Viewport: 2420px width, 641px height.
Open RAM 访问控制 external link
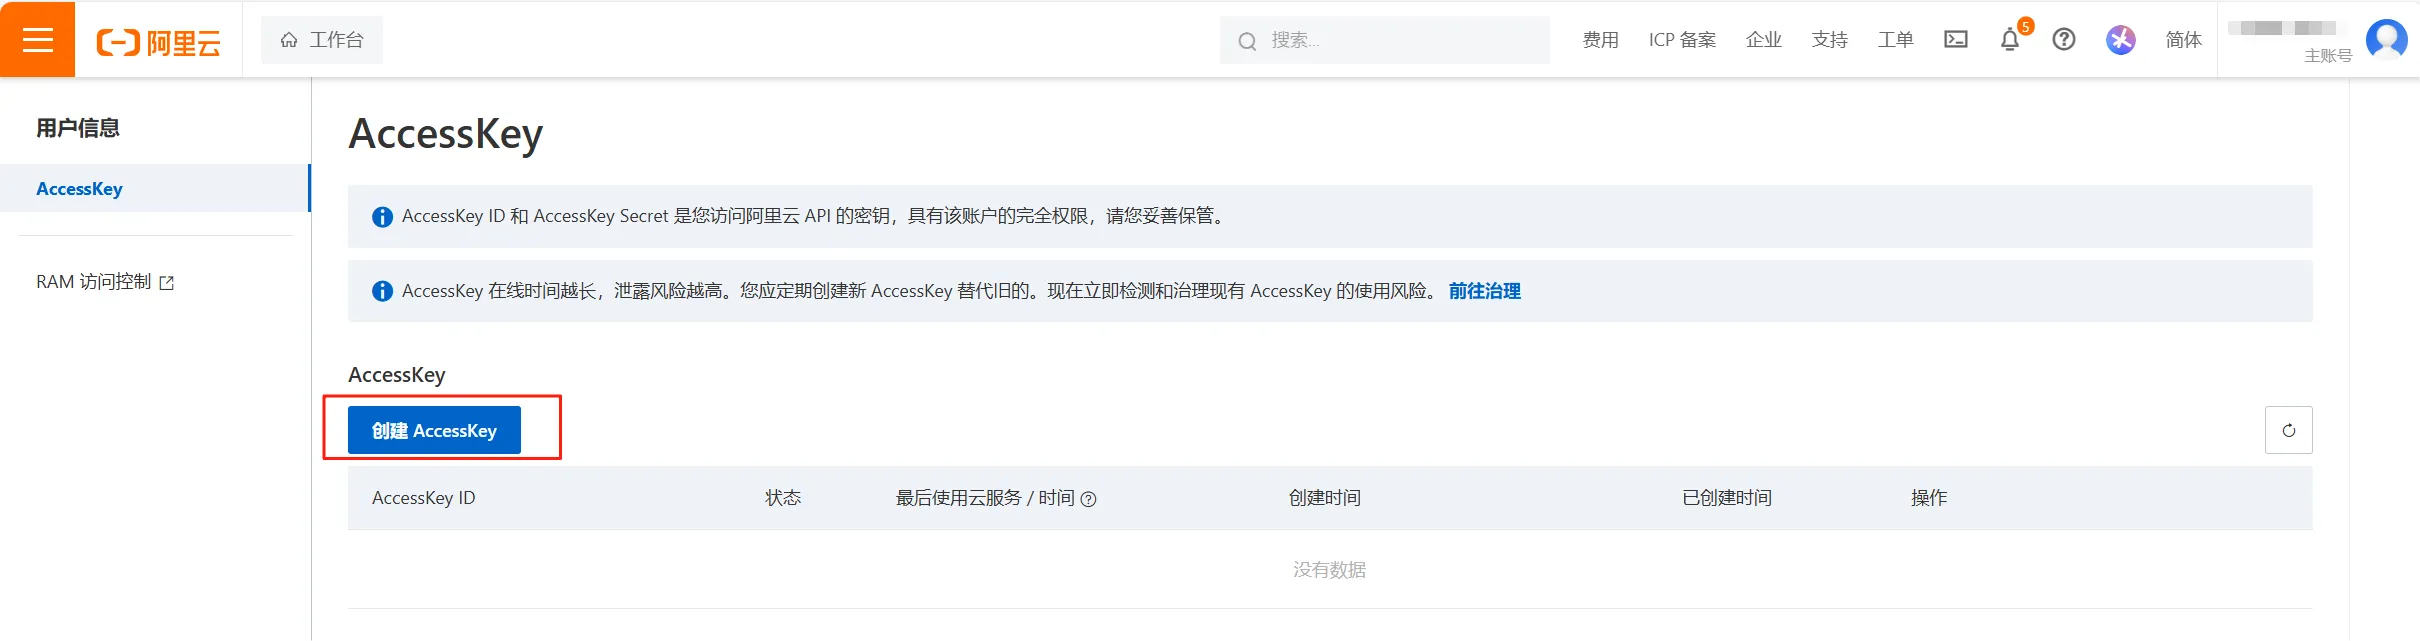tap(105, 282)
